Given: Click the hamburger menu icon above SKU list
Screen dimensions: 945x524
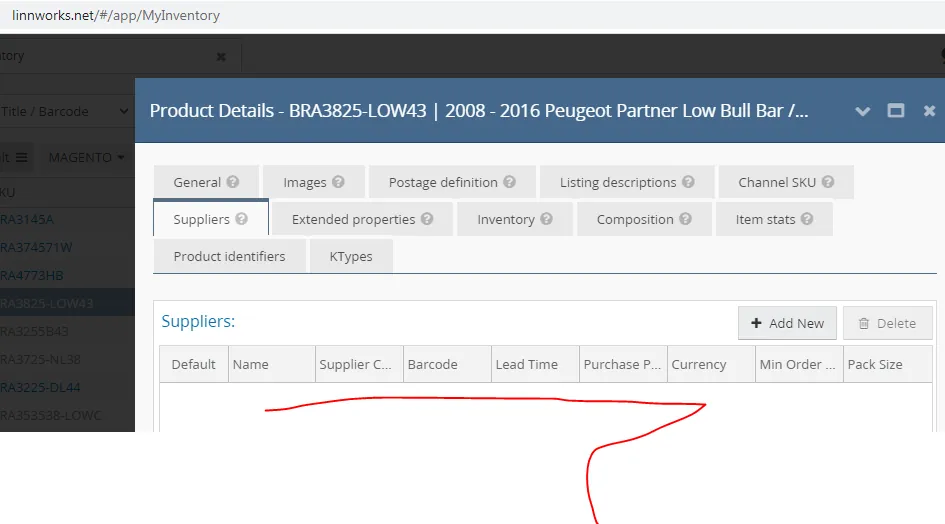Looking at the screenshot, I should [x=22, y=157].
